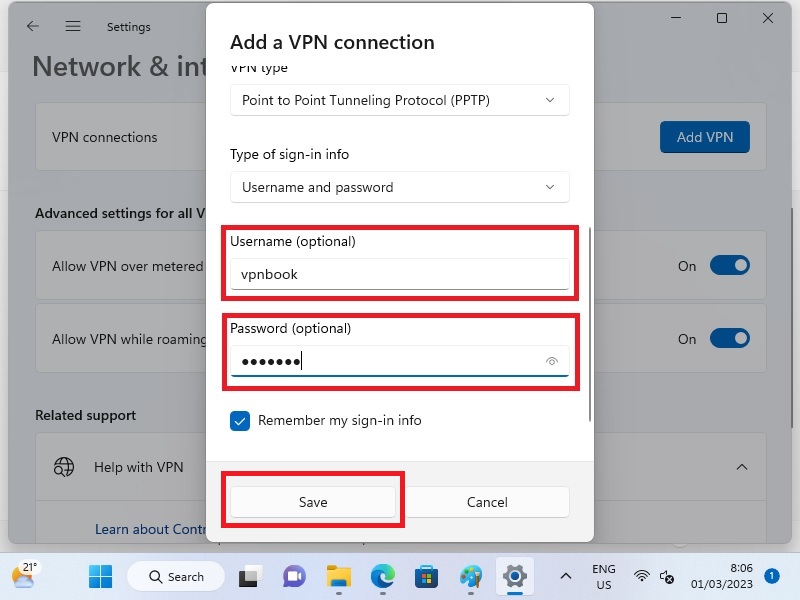The image size is (800, 600).
Task: Click the Username text field
Action: (x=399, y=274)
